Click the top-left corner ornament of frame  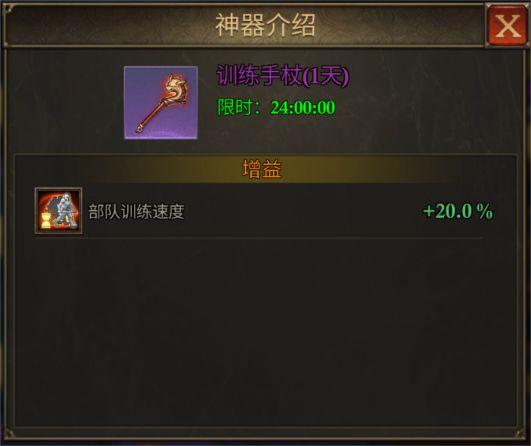pos(7,8)
